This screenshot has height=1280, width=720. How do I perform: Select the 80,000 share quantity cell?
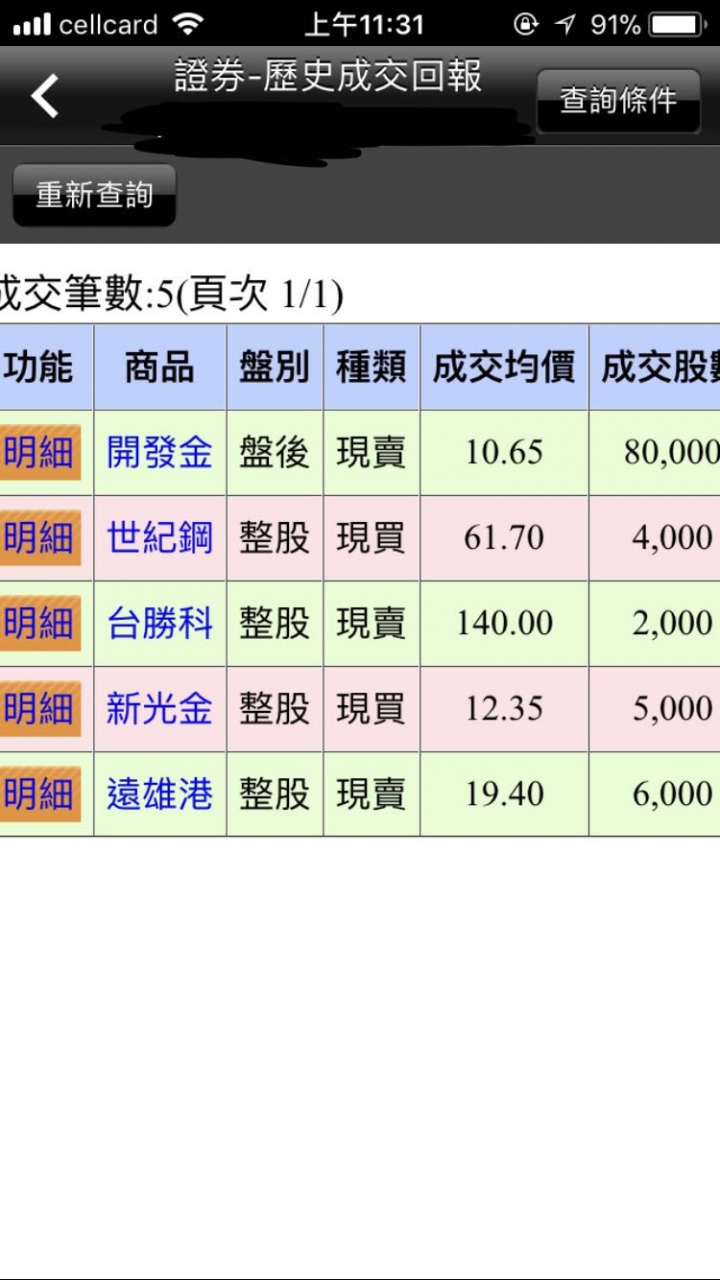pyautogui.click(x=655, y=453)
